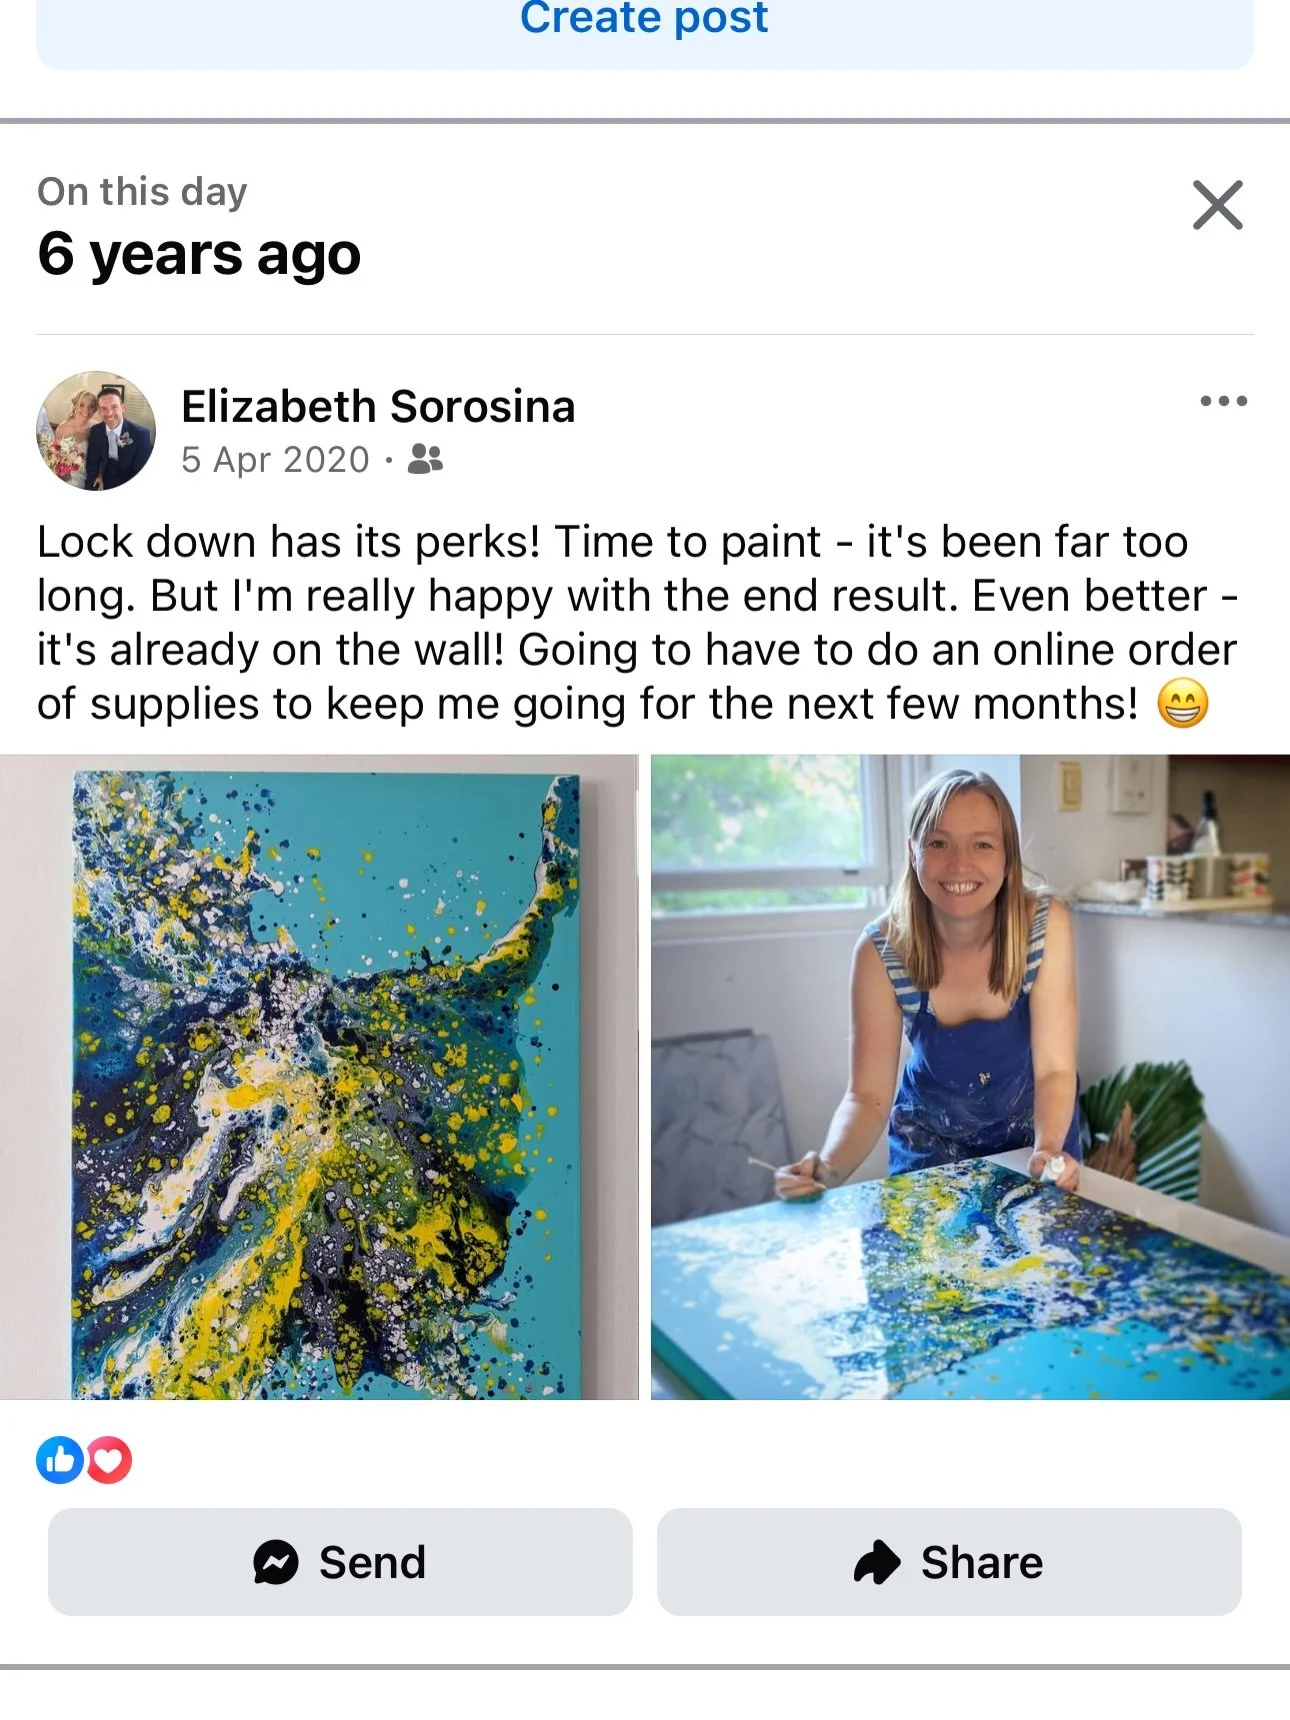Click the share arrow icon
1290x1720 pixels.
pyautogui.click(x=877, y=1562)
